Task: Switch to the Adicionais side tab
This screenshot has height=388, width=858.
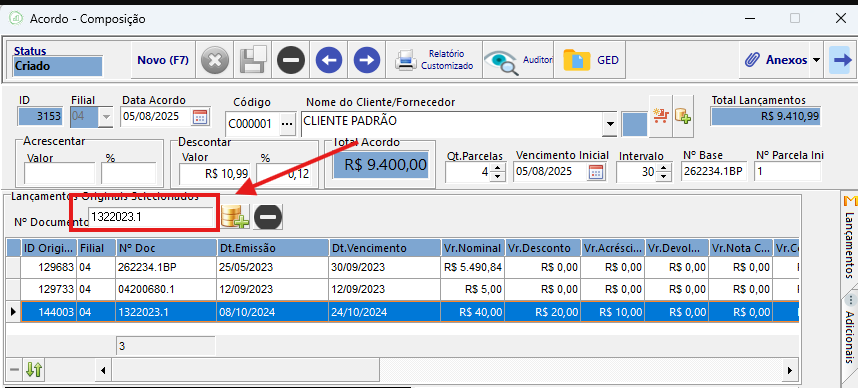Action: (x=850, y=335)
